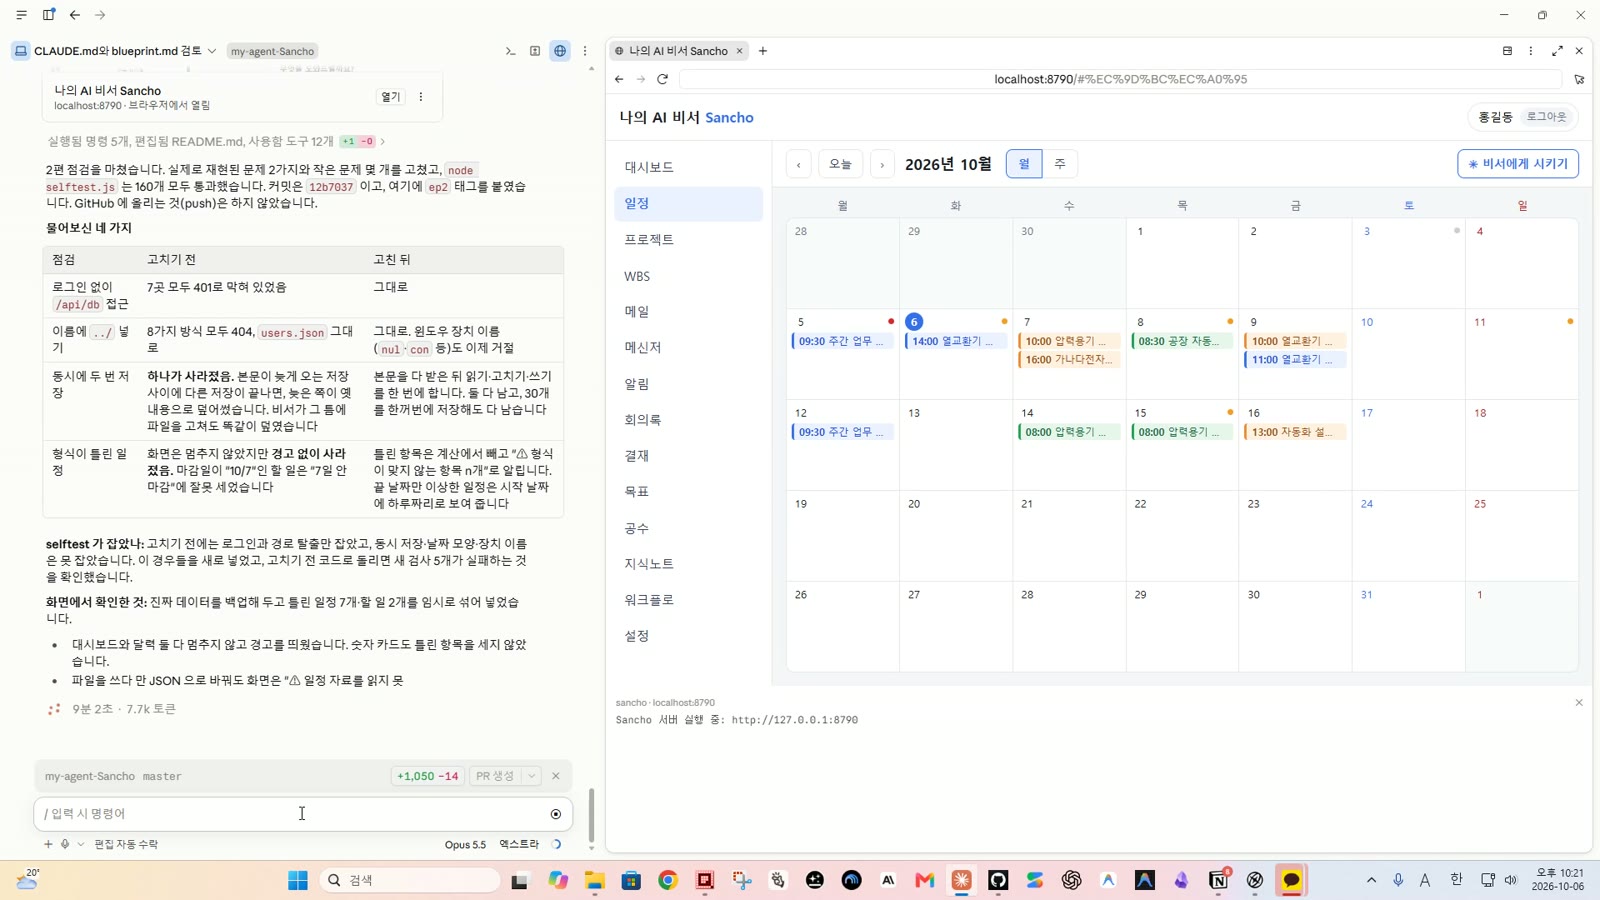
Task: Toggle the globe browser preview icon
Action: (560, 51)
